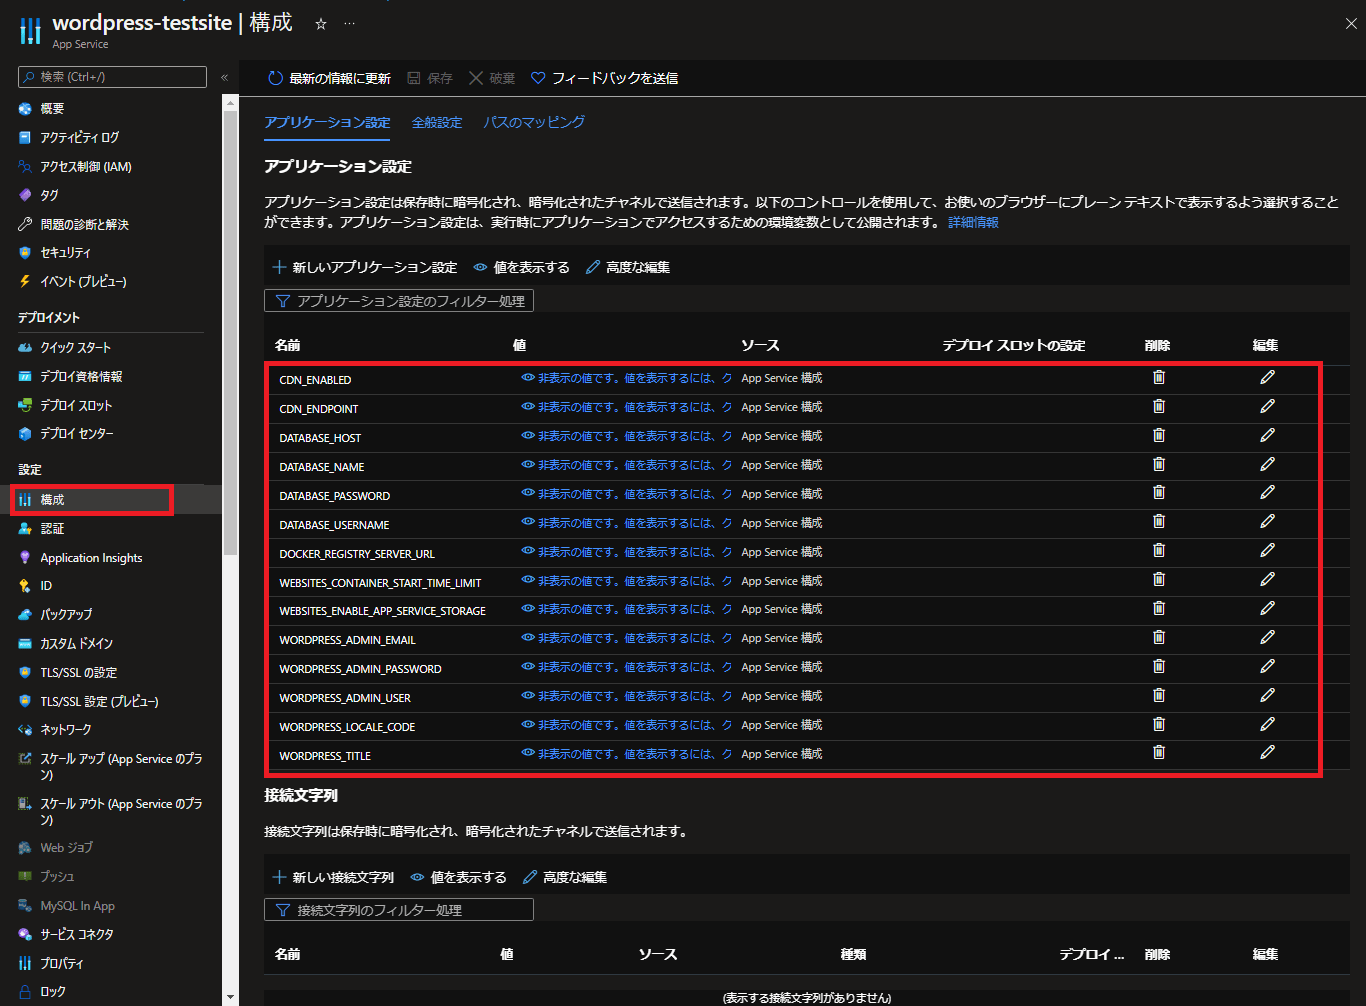Open the ellipsis more options in title
1366x1006 pixels.
[349, 24]
